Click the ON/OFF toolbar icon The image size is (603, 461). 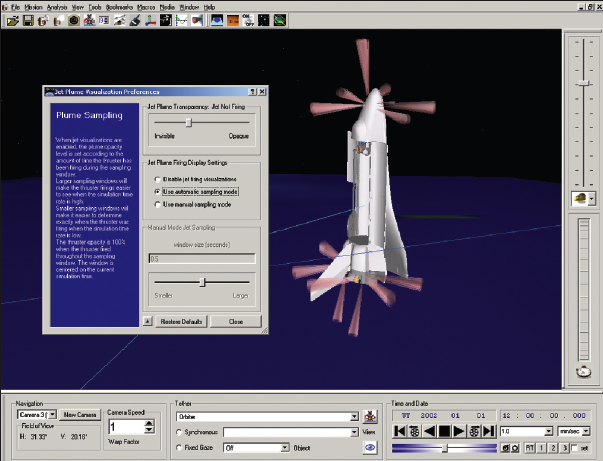click(248, 20)
